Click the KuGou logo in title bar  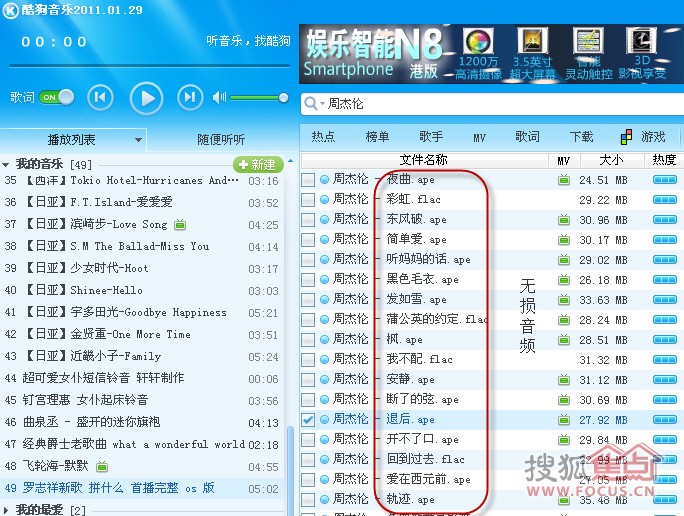click(x=10, y=10)
